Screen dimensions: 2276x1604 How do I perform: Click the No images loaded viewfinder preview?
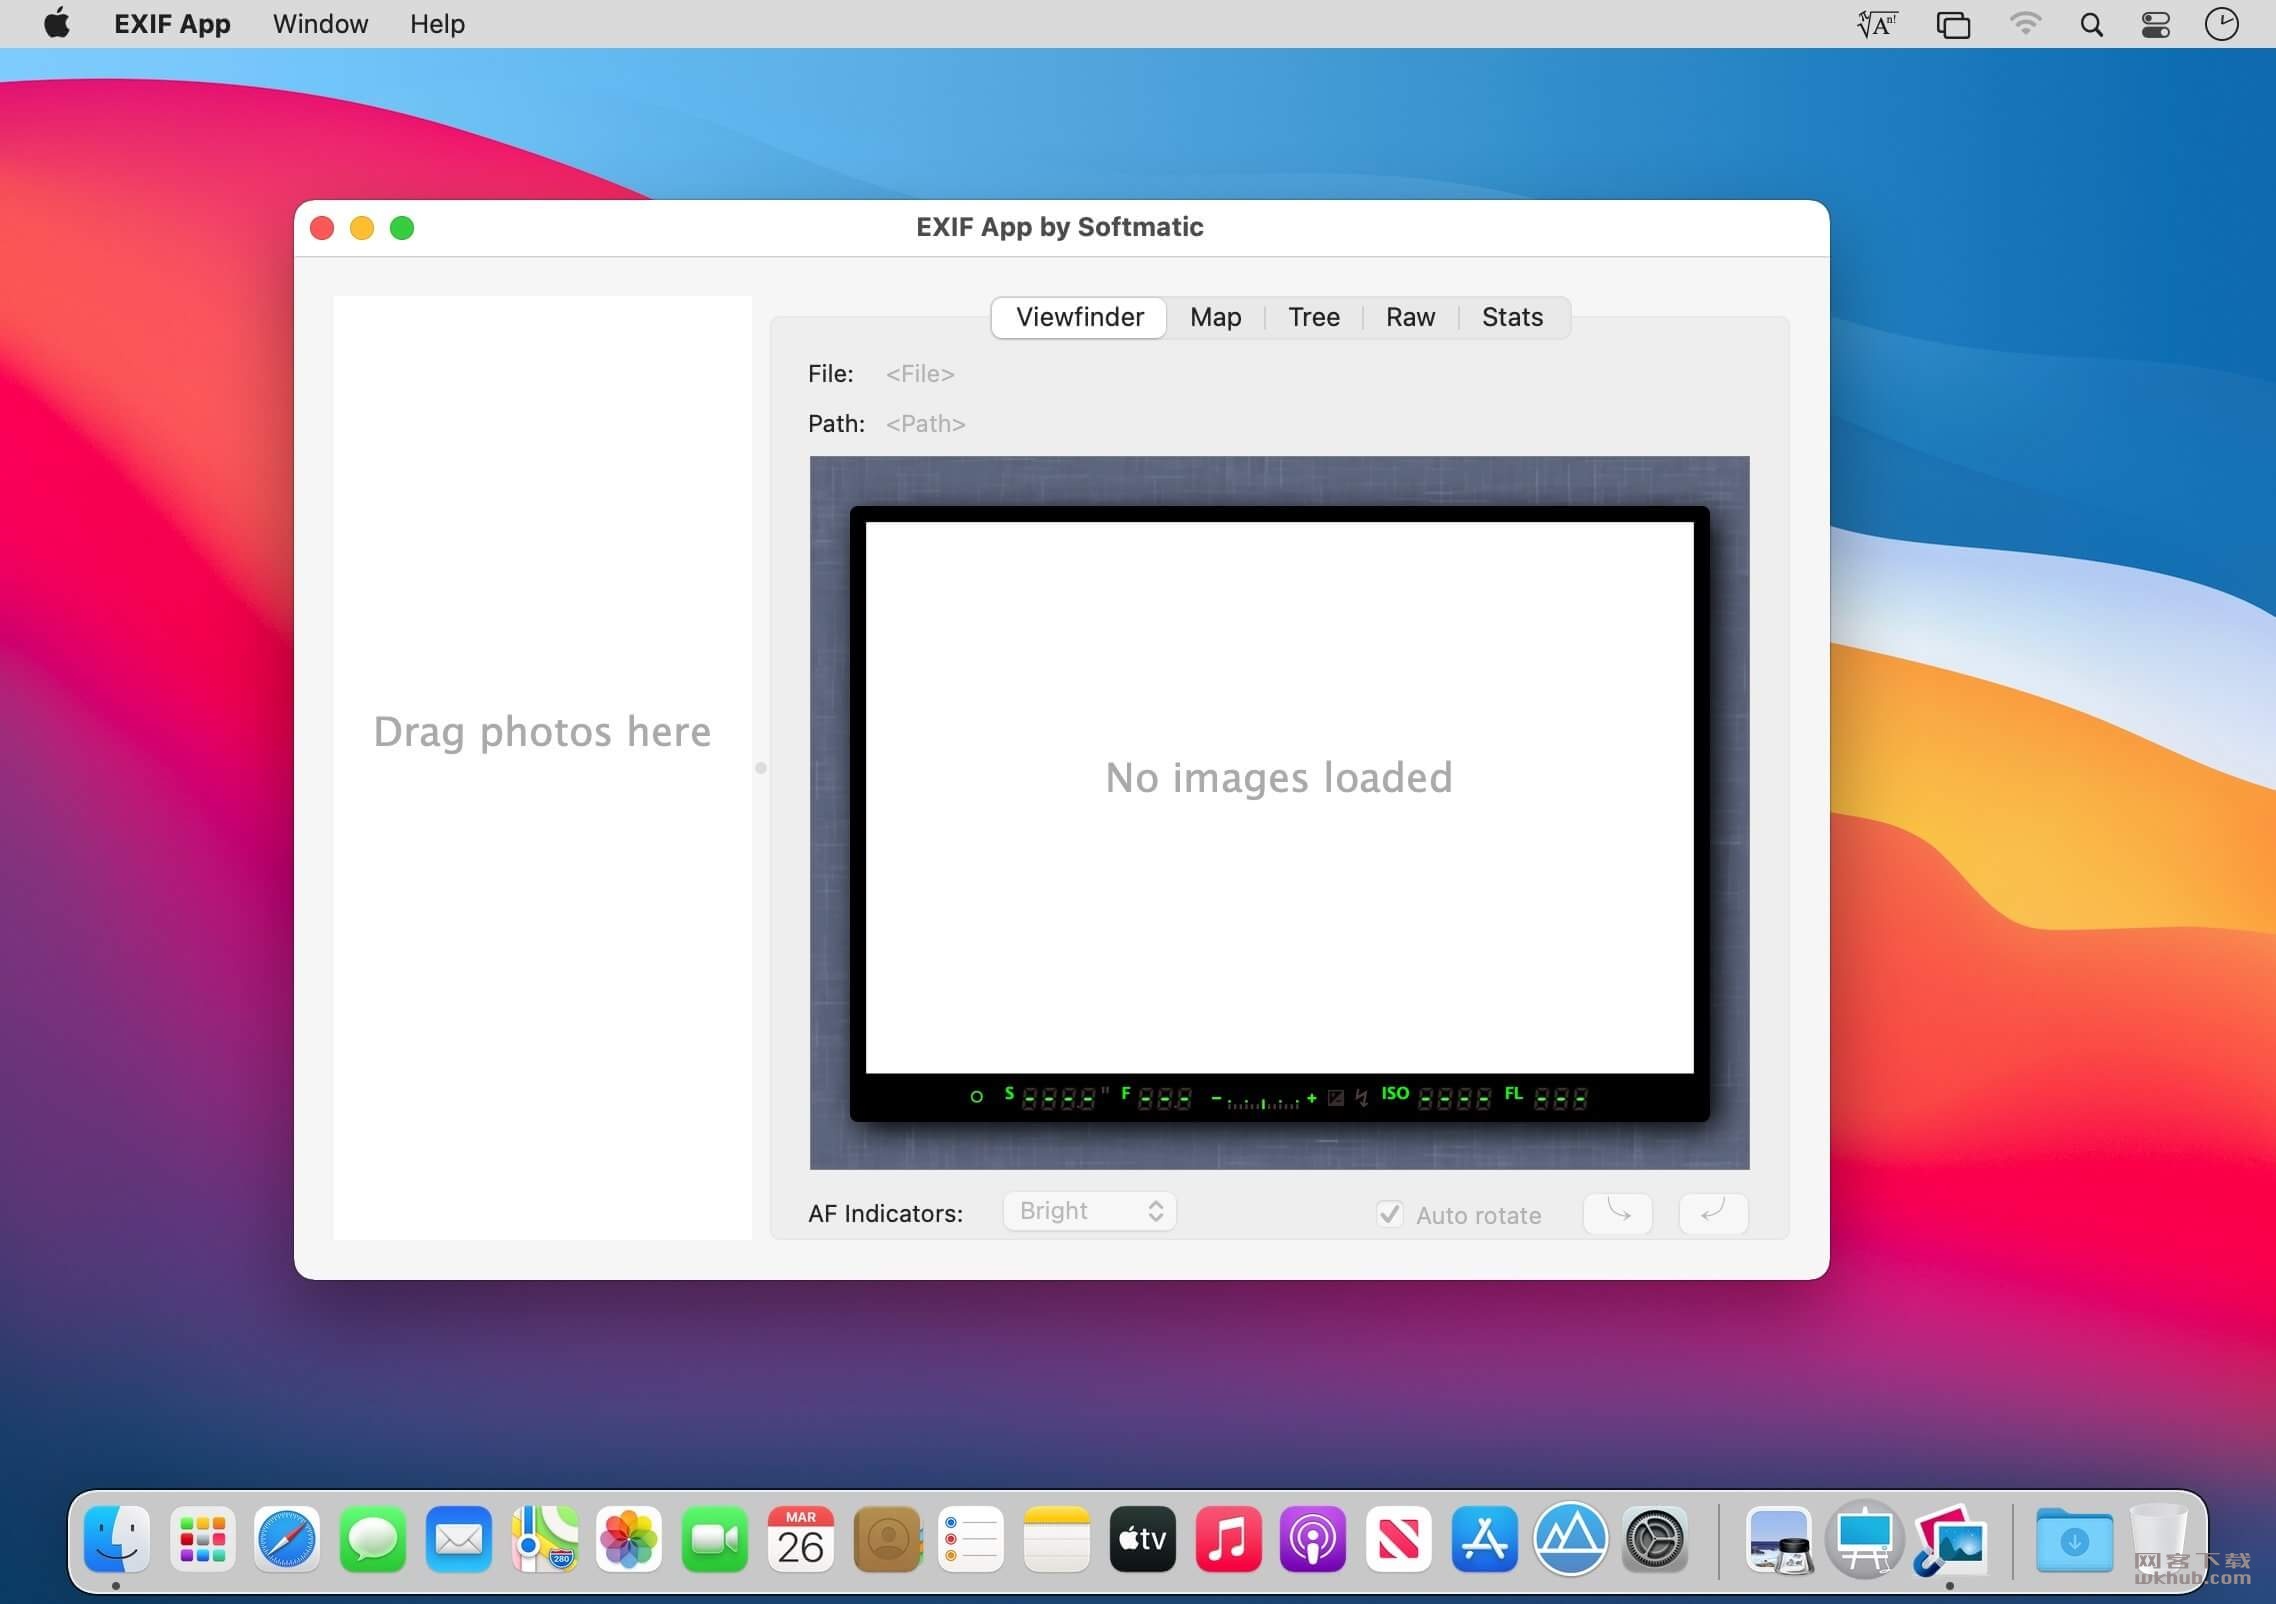(x=1279, y=797)
